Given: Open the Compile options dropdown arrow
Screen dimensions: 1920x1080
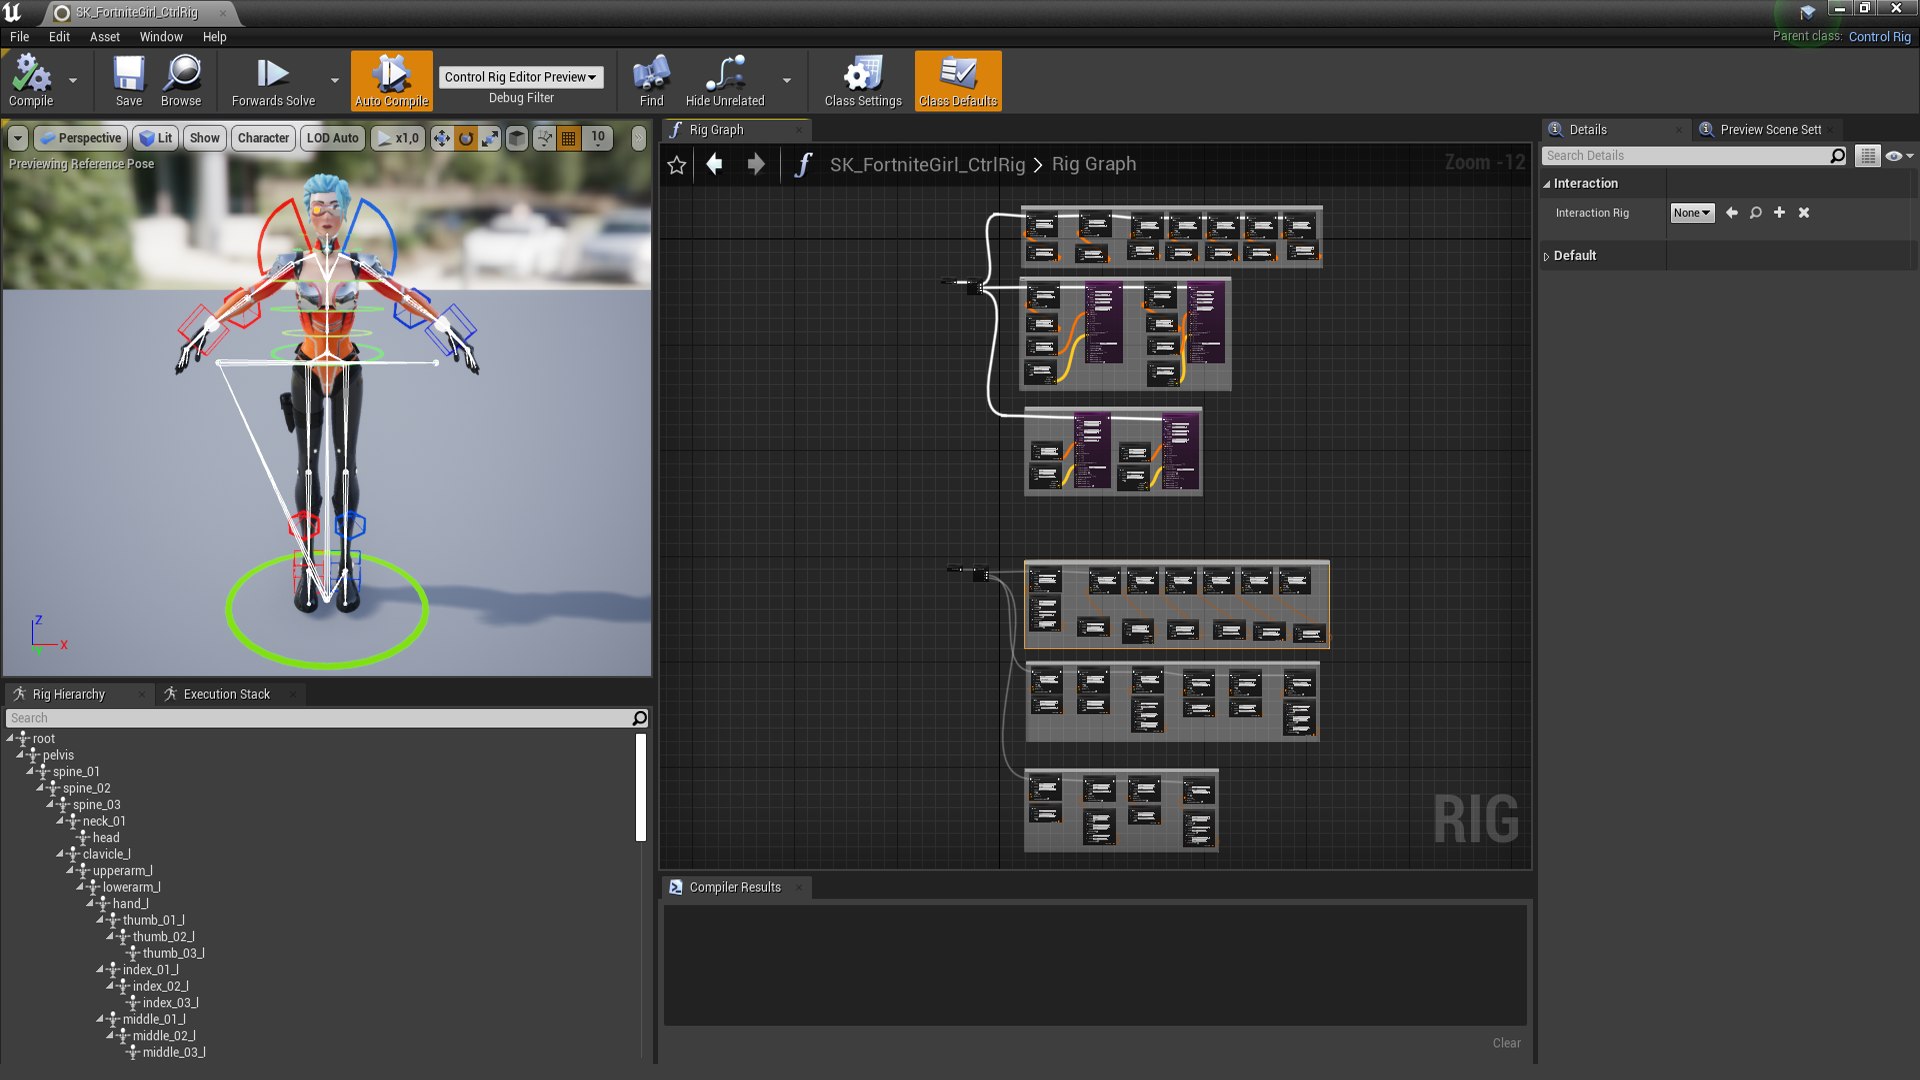Looking at the screenshot, I should tap(73, 80).
